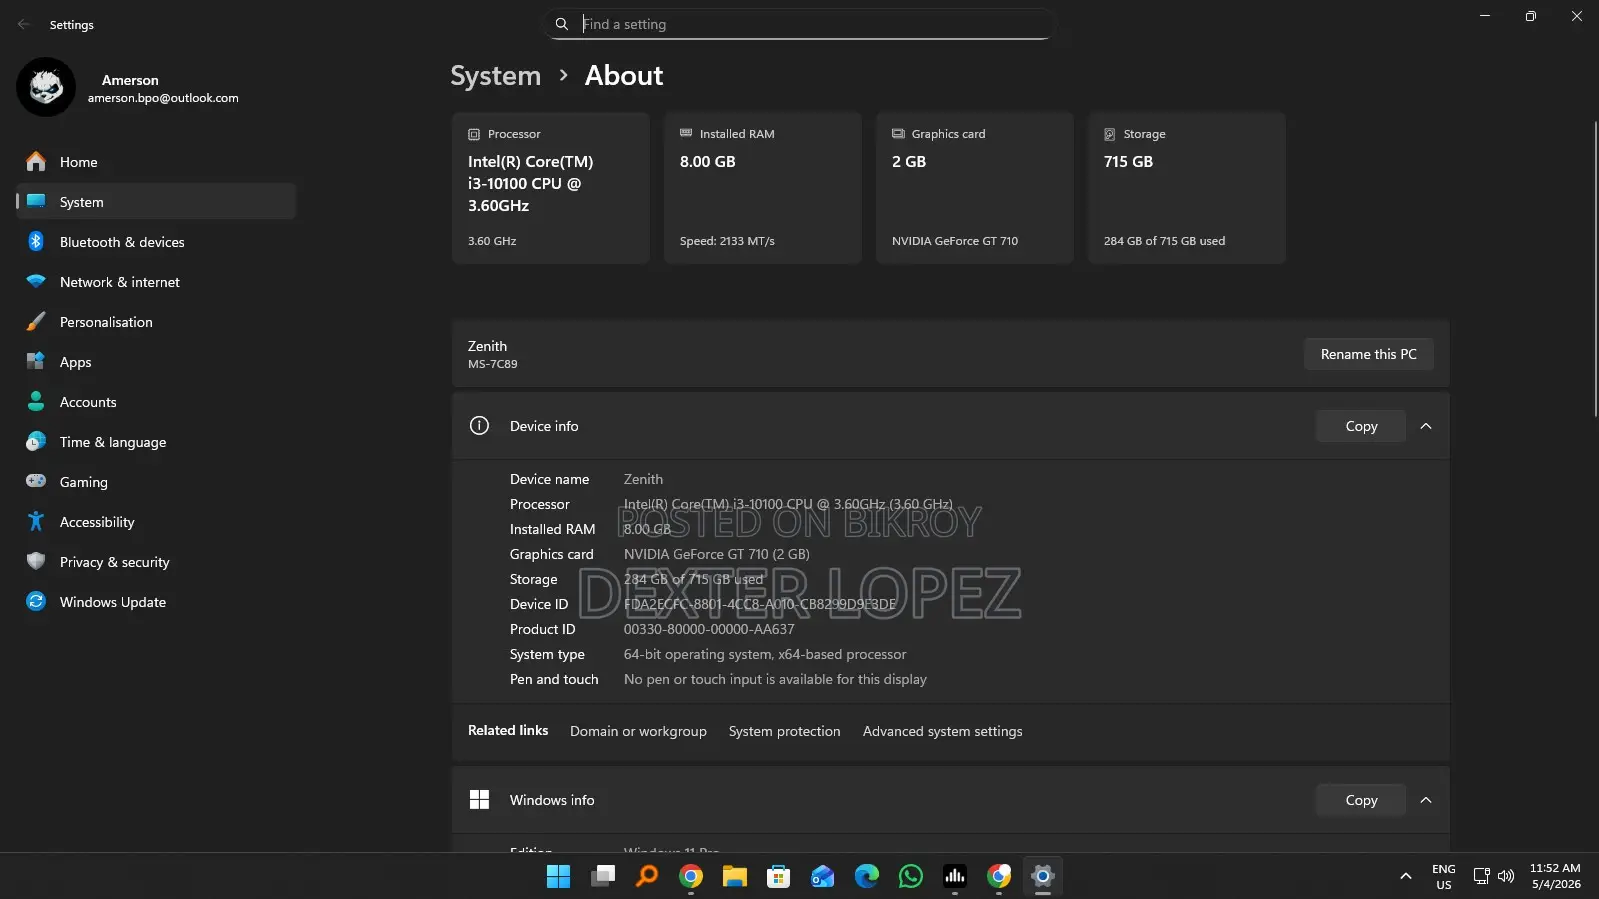This screenshot has width=1599, height=899.
Task: Open File Explorer from the taskbar
Action: point(735,876)
